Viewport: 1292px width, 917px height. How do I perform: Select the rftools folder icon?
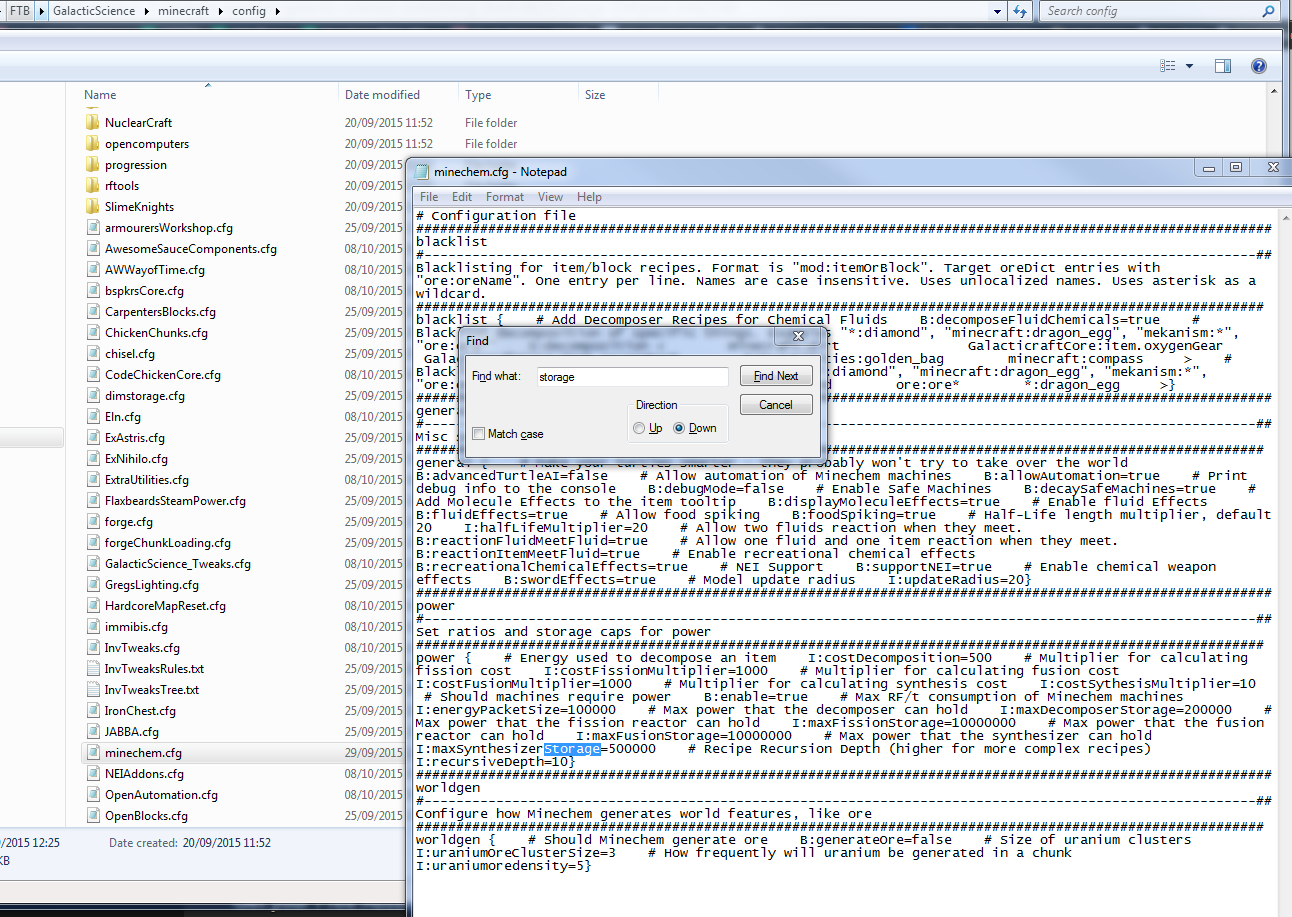(92, 186)
